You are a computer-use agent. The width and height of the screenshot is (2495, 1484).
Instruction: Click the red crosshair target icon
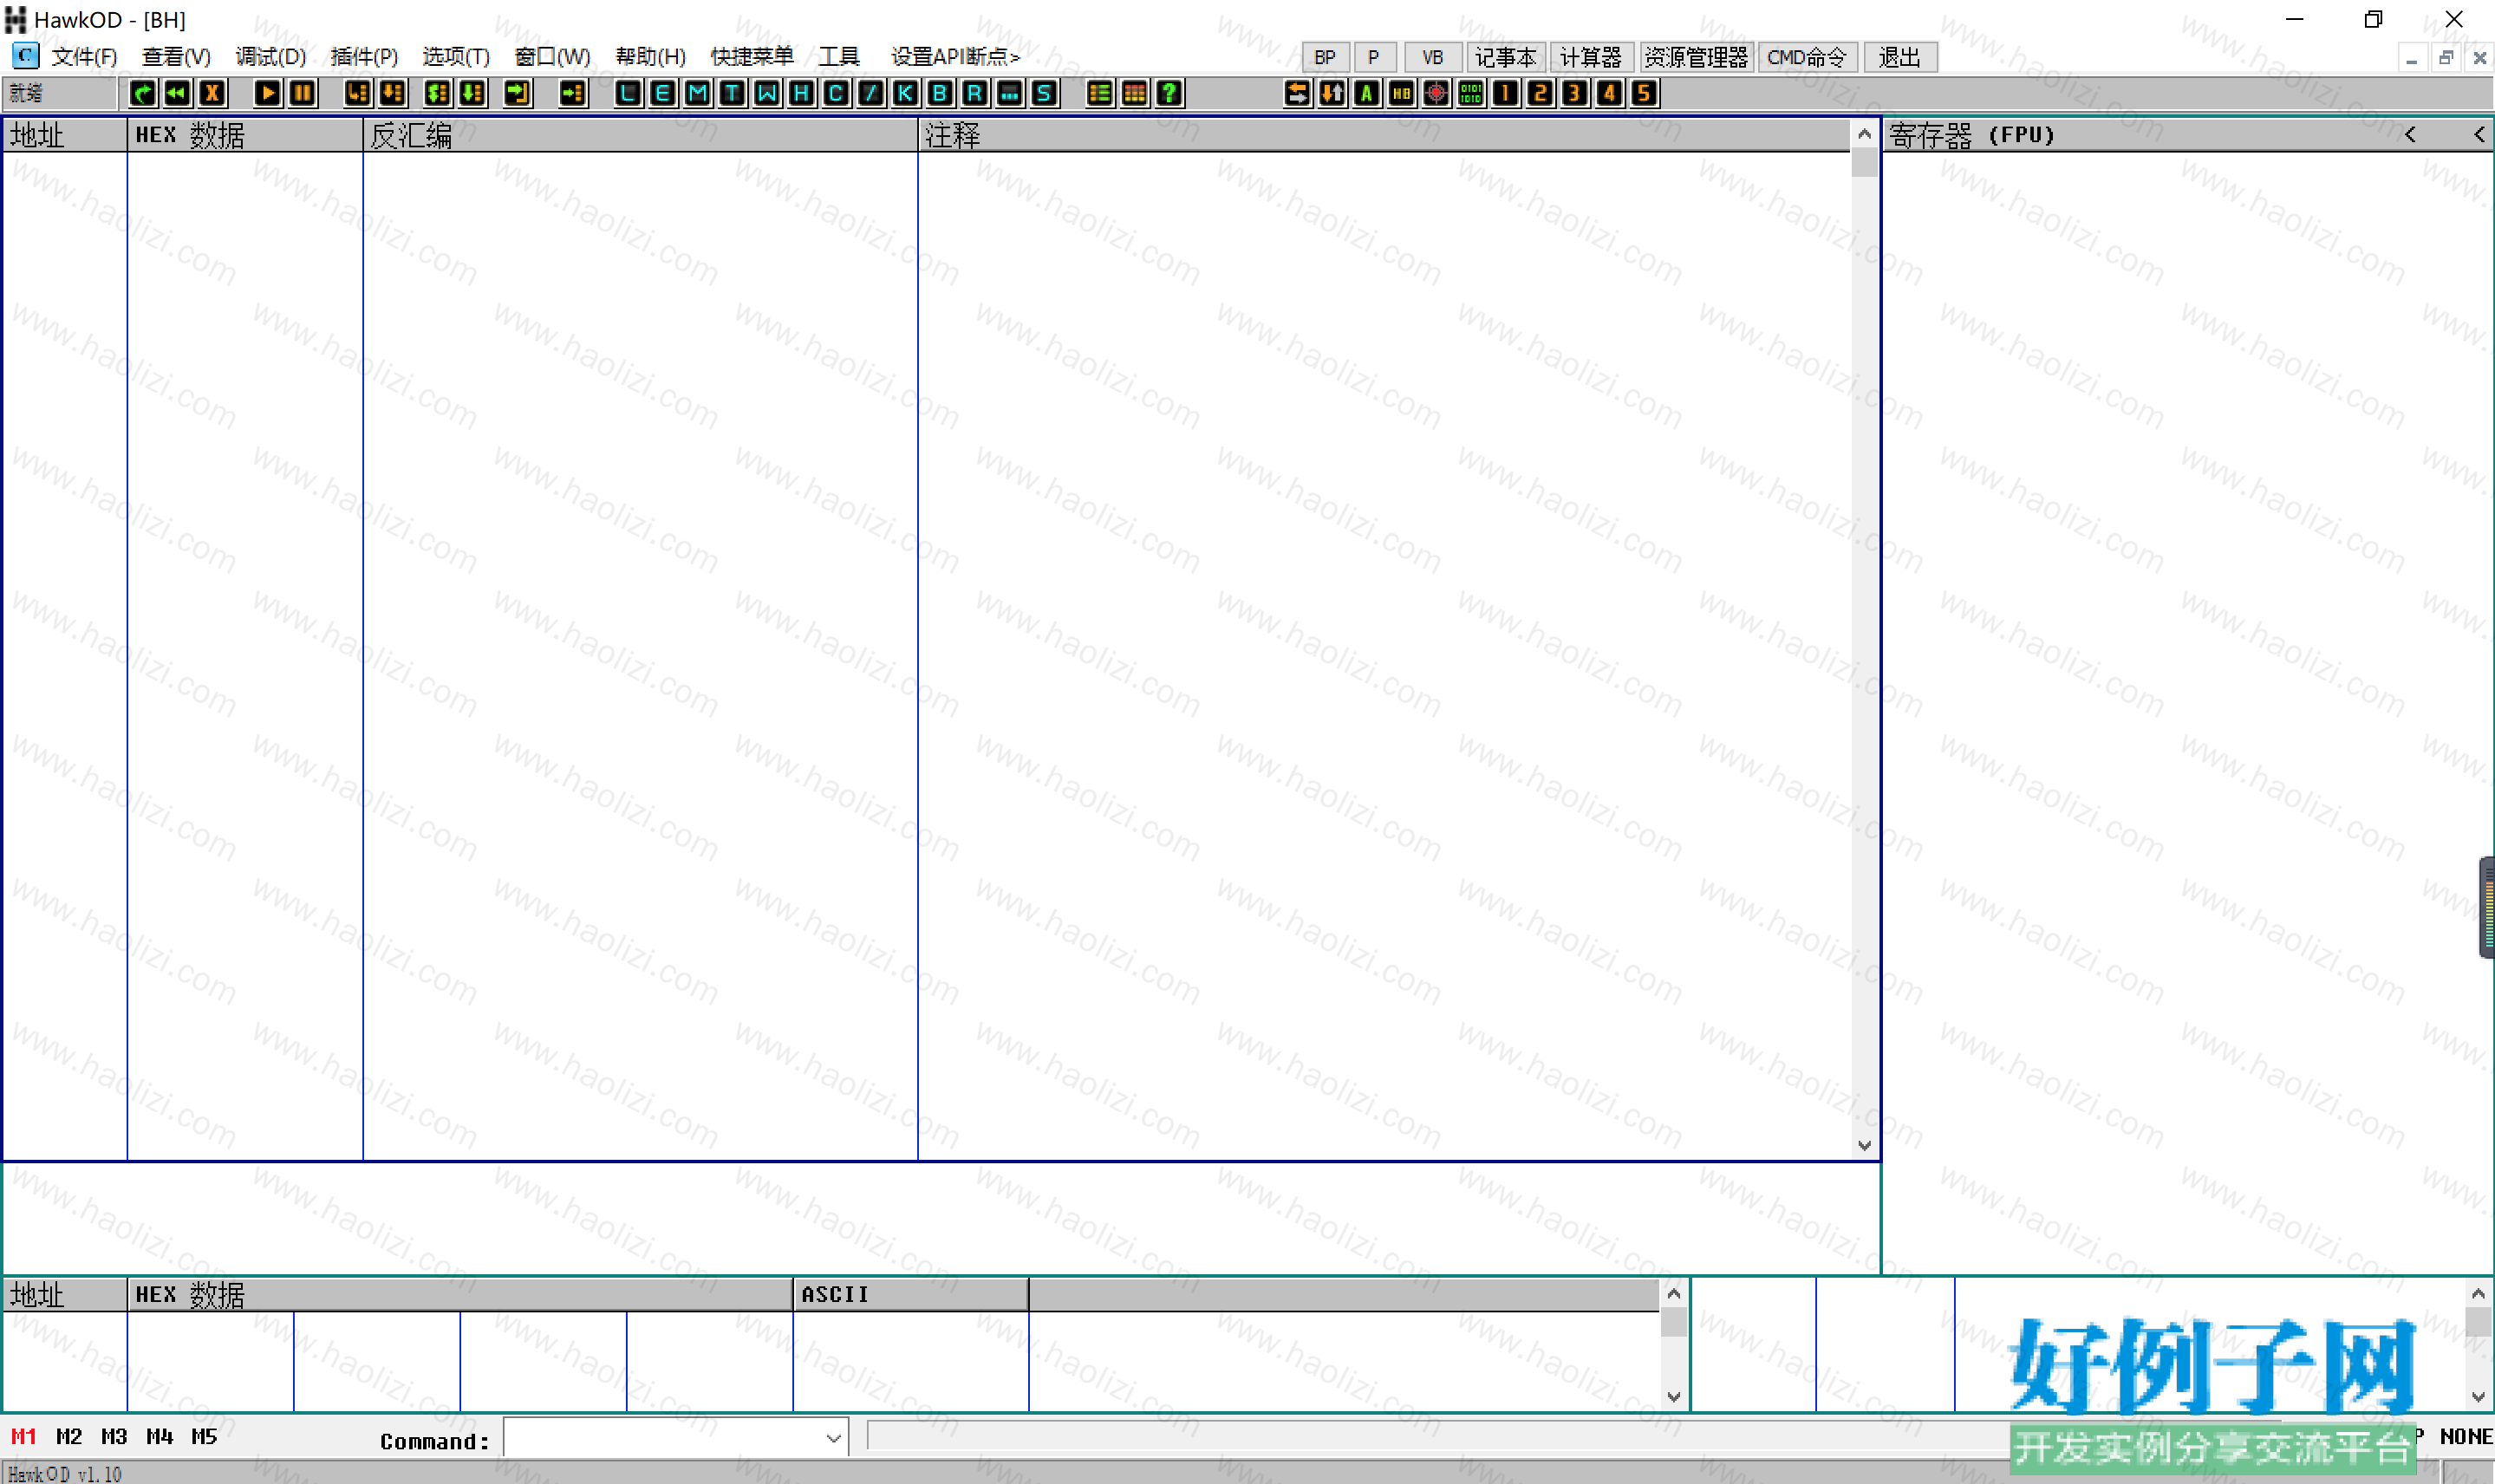(1437, 94)
